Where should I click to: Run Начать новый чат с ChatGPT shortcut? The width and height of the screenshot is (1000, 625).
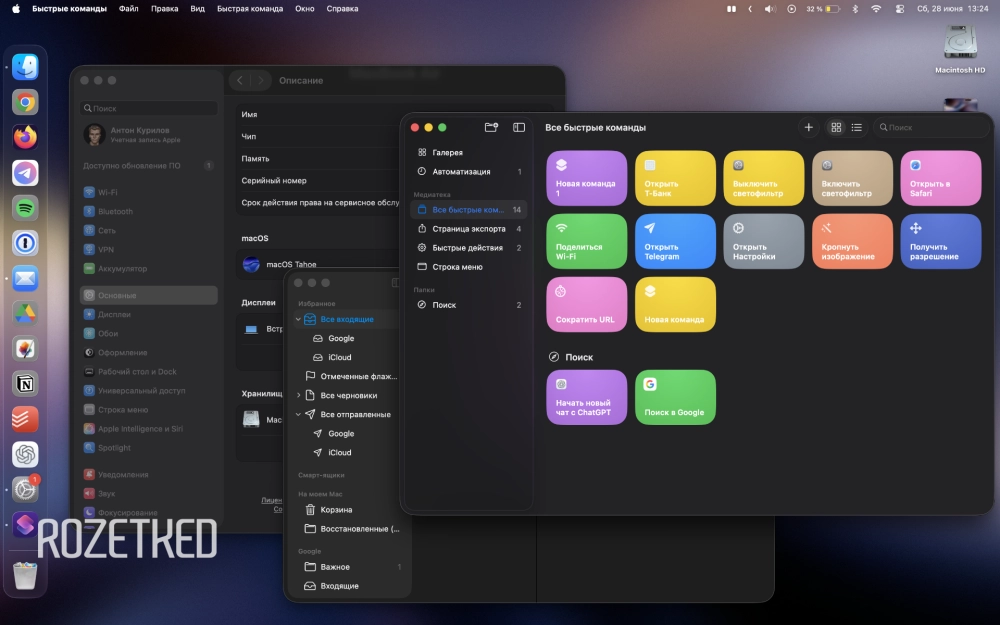[x=587, y=397]
